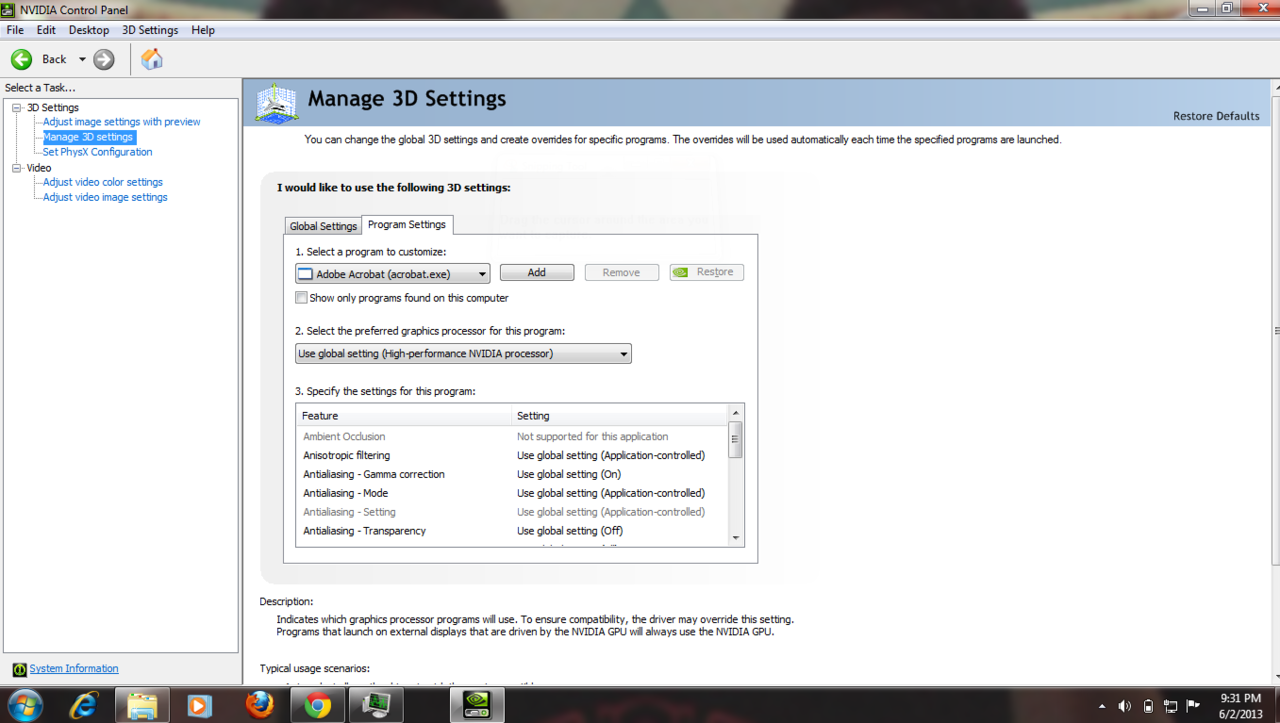
Task: Open 'Set PhysX Configuration' task
Action: (98, 152)
